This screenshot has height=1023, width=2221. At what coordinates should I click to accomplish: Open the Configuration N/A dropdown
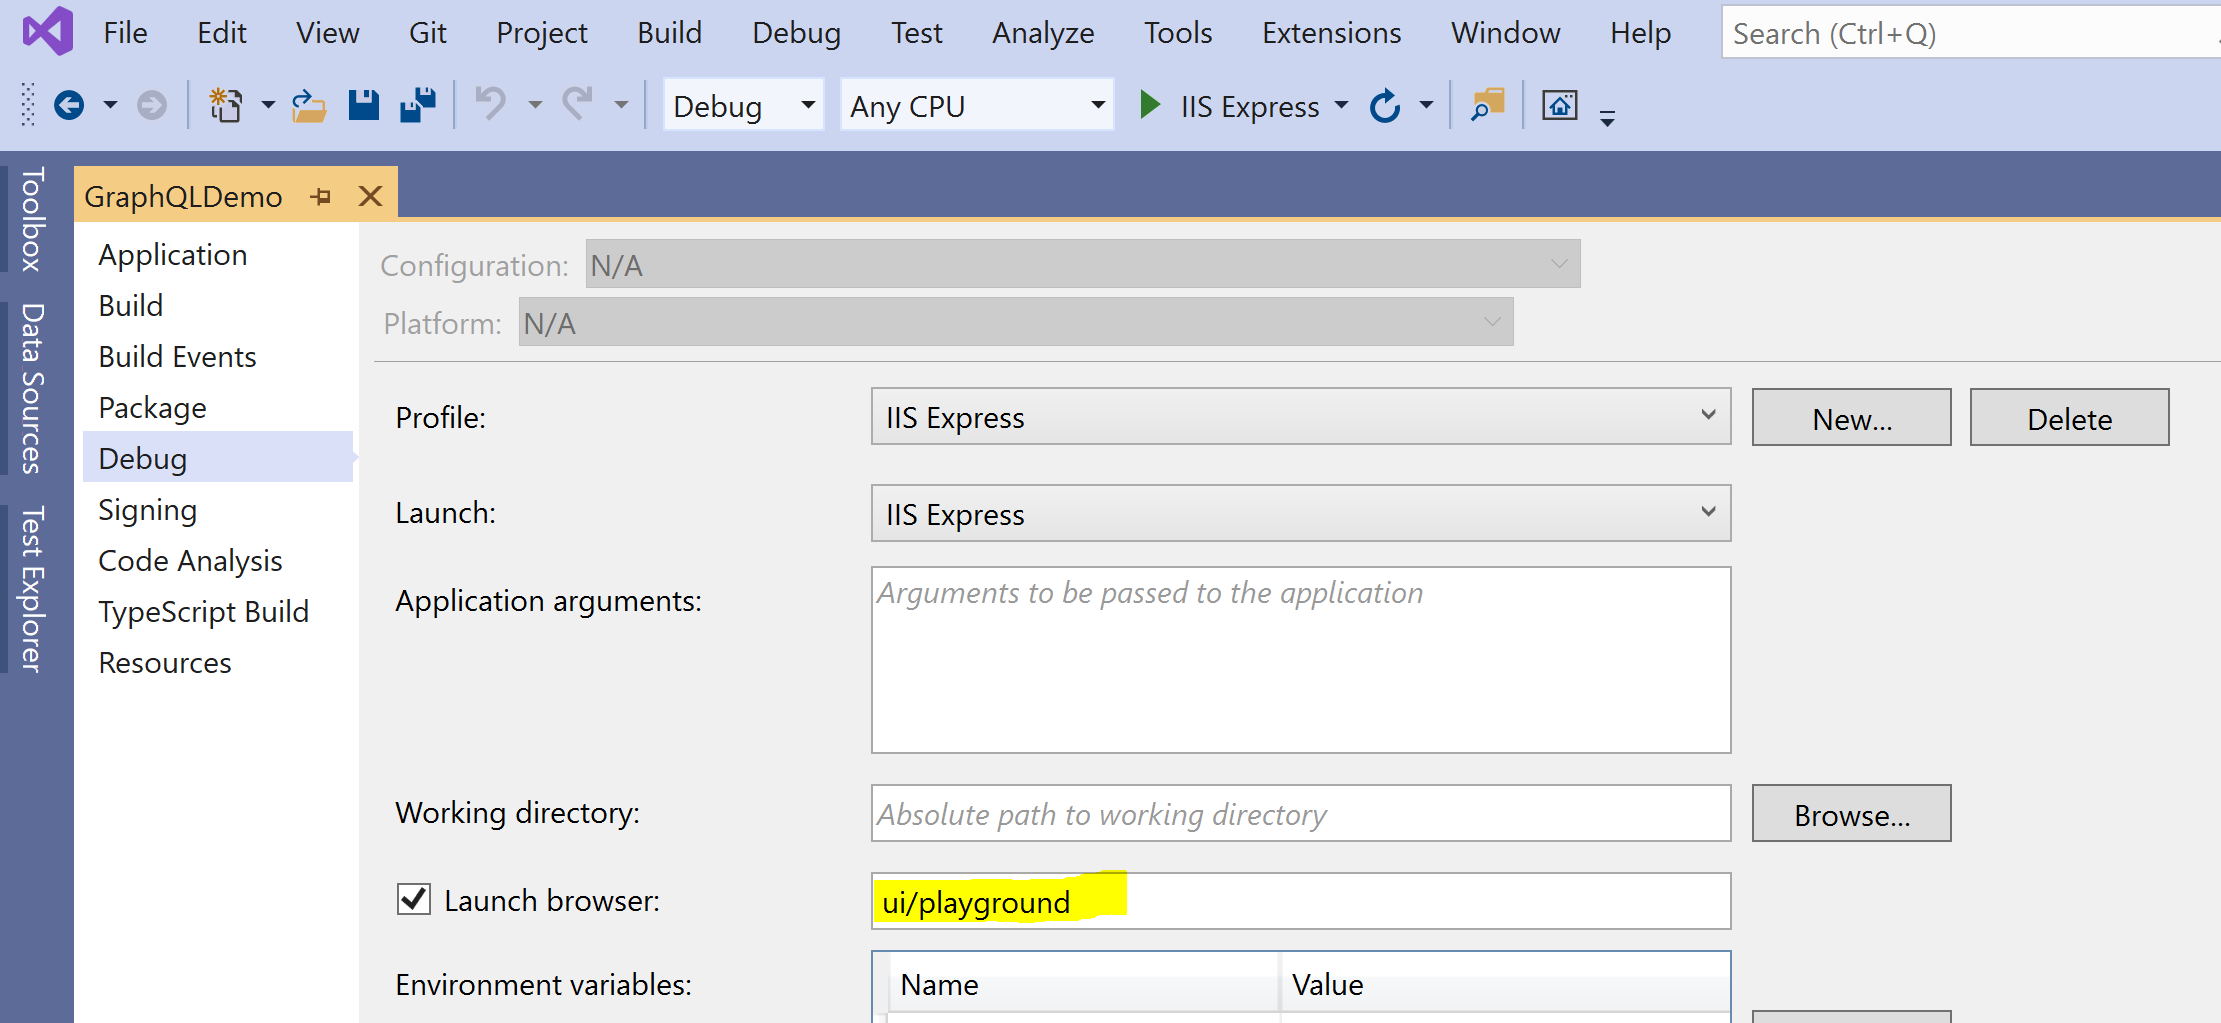(x=1083, y=264)
